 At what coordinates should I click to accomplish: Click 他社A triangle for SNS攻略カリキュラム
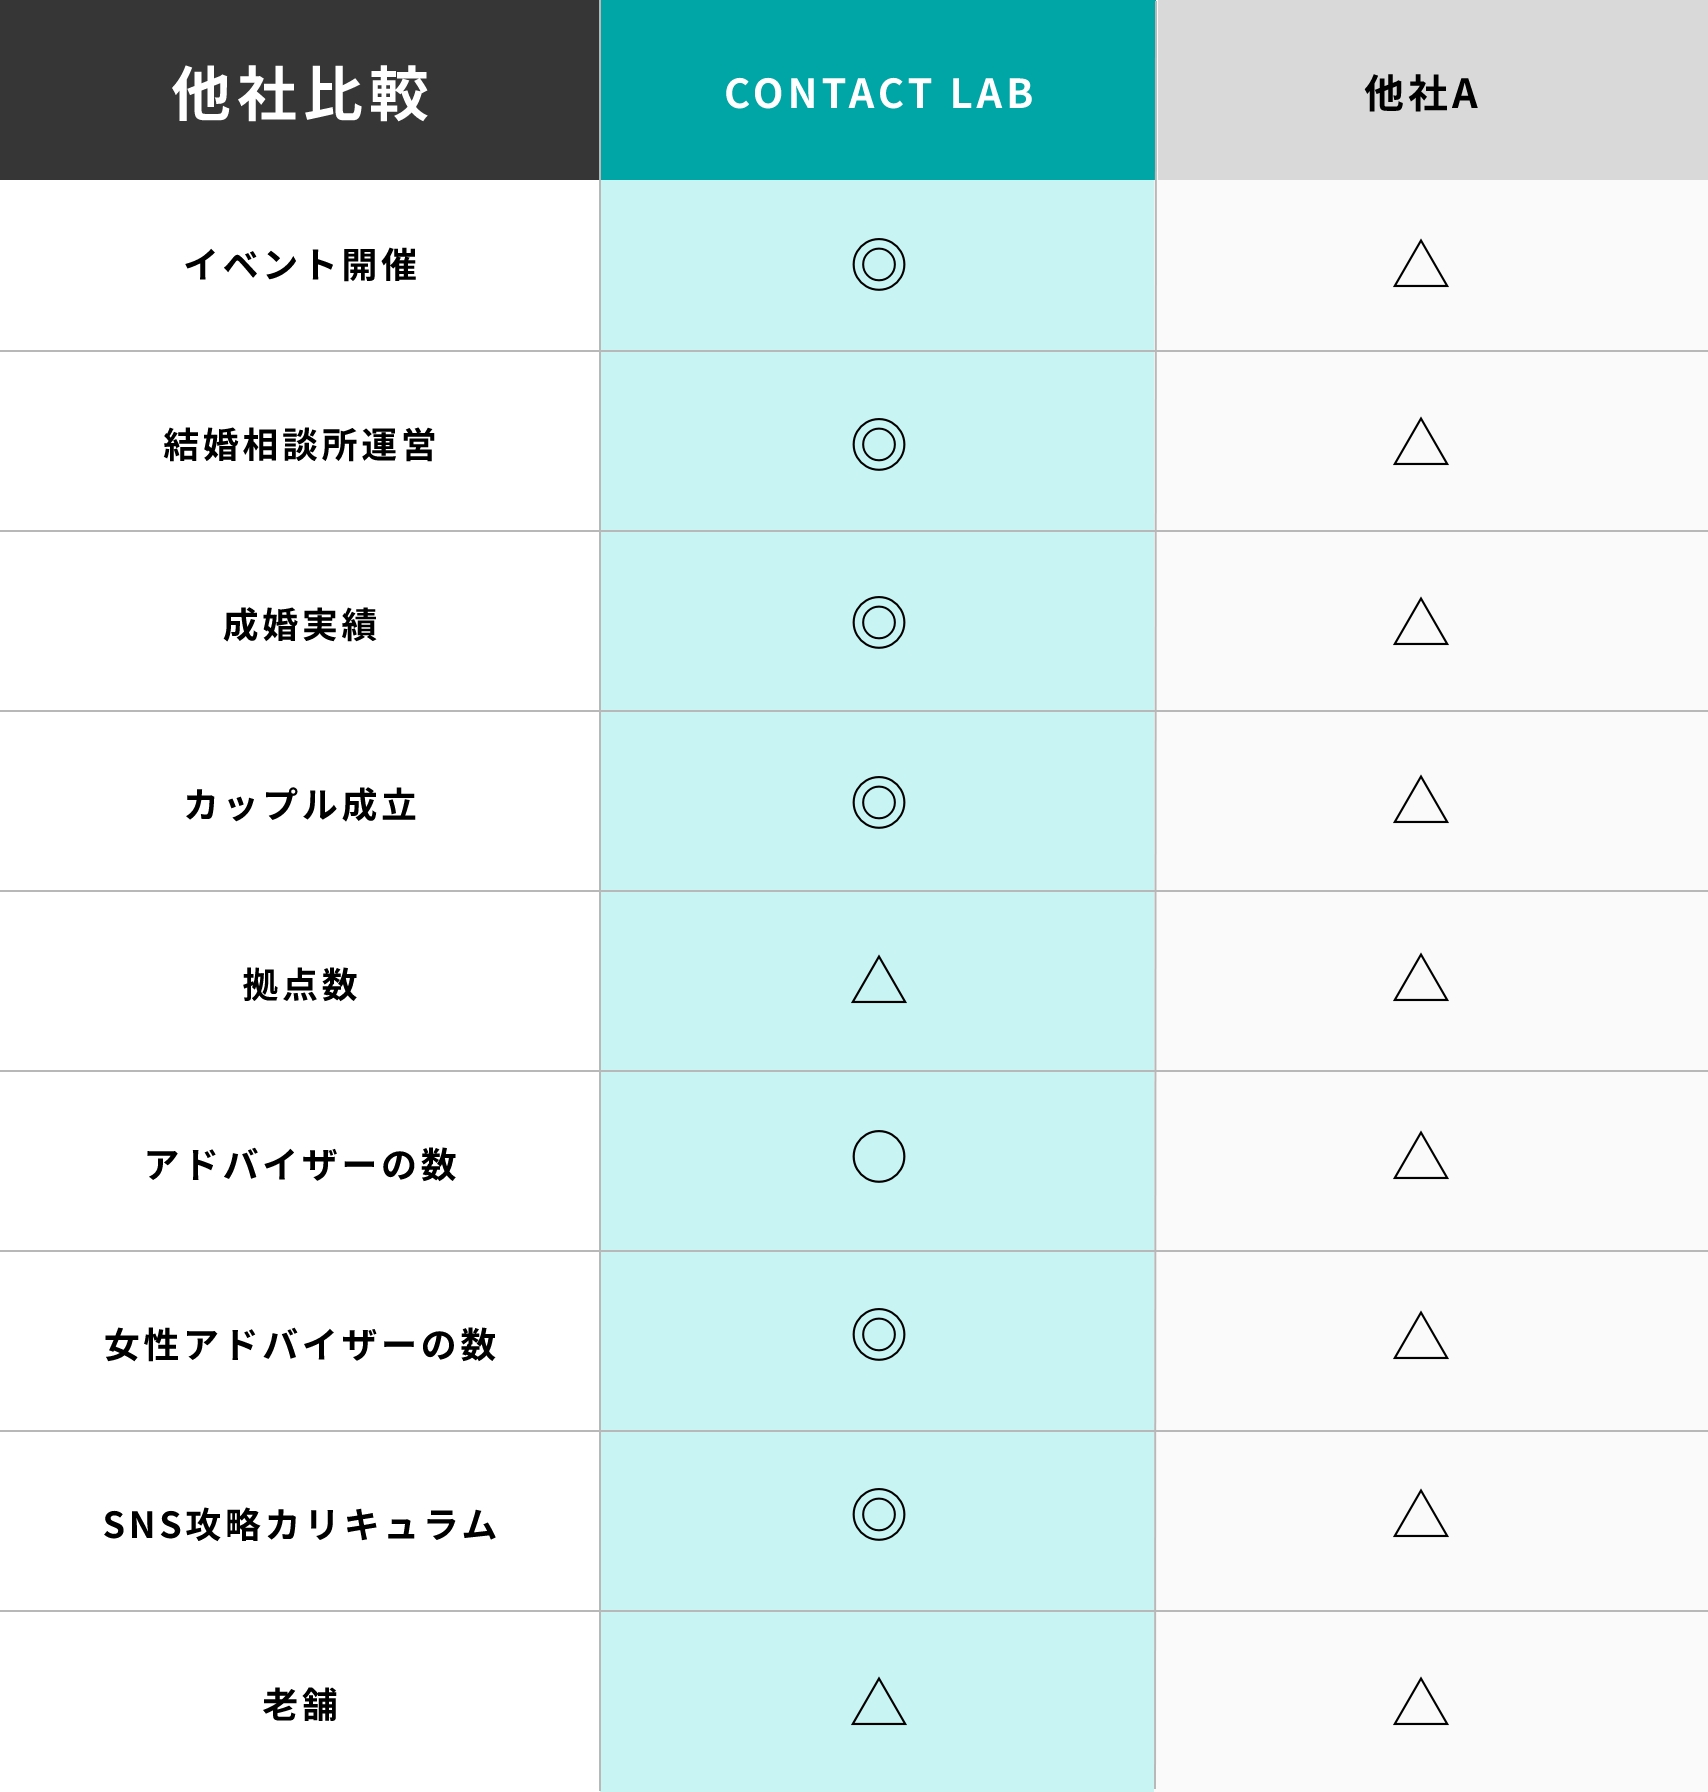[x=1420, y=1514]
